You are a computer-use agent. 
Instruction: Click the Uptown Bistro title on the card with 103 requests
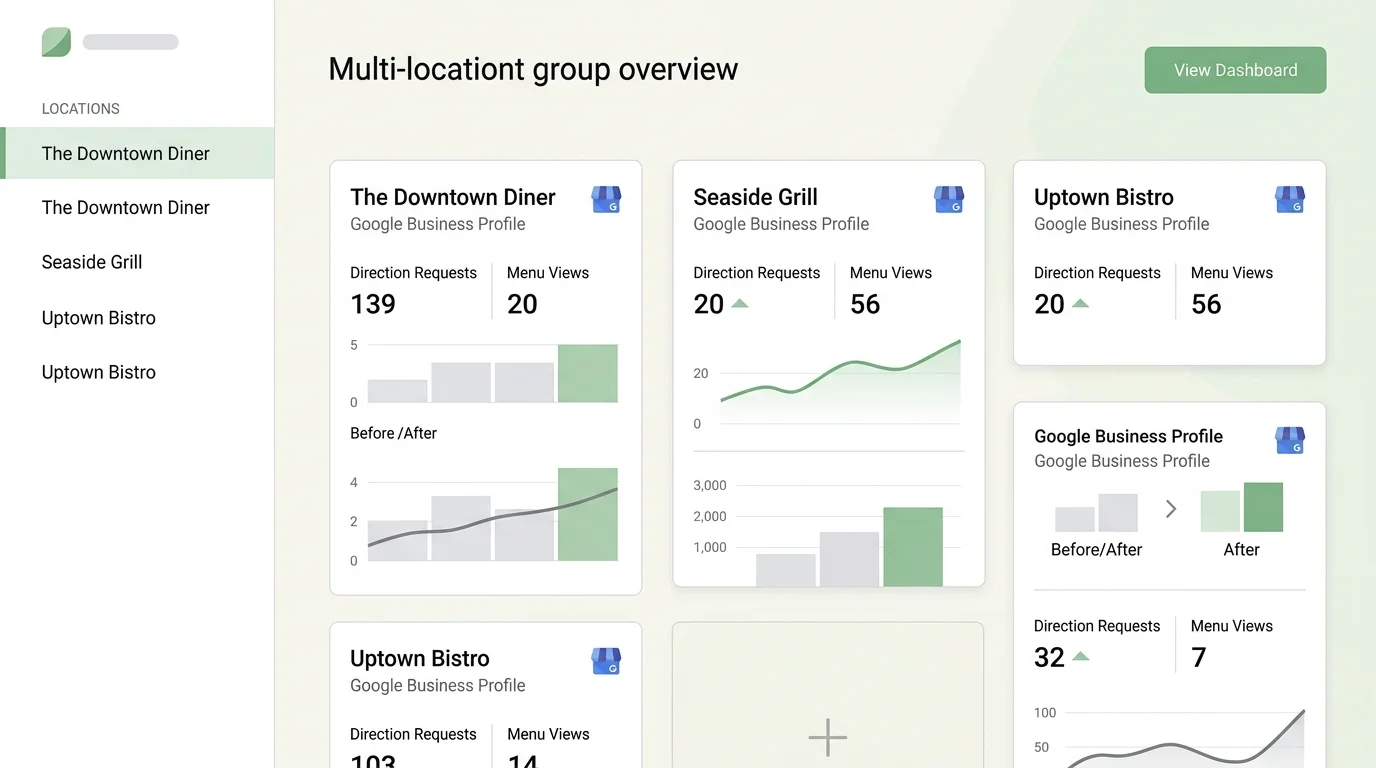click(420, 658)
